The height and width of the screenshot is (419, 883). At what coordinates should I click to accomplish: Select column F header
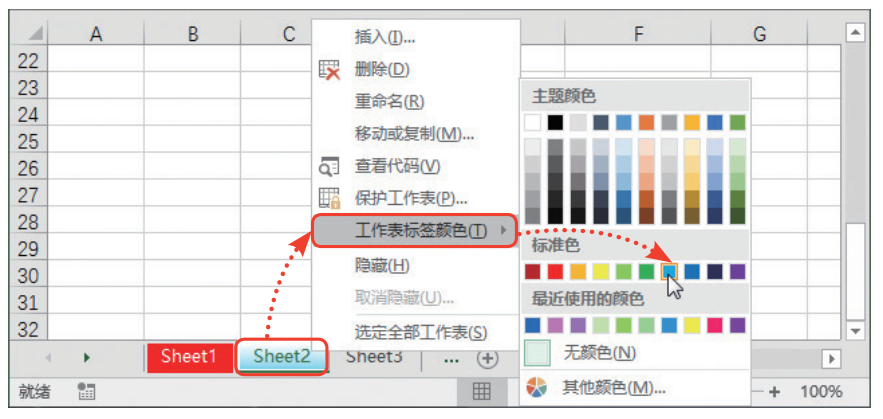638,34
